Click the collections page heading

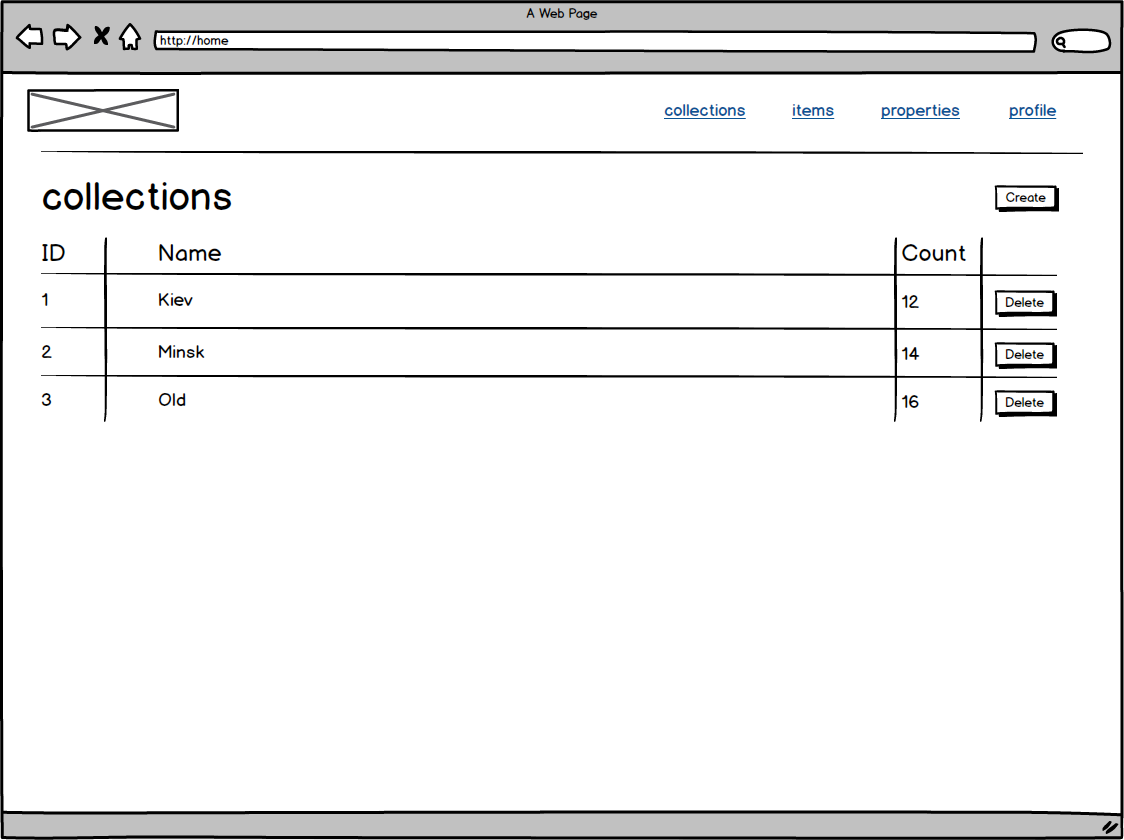click(x=137, y=197)
